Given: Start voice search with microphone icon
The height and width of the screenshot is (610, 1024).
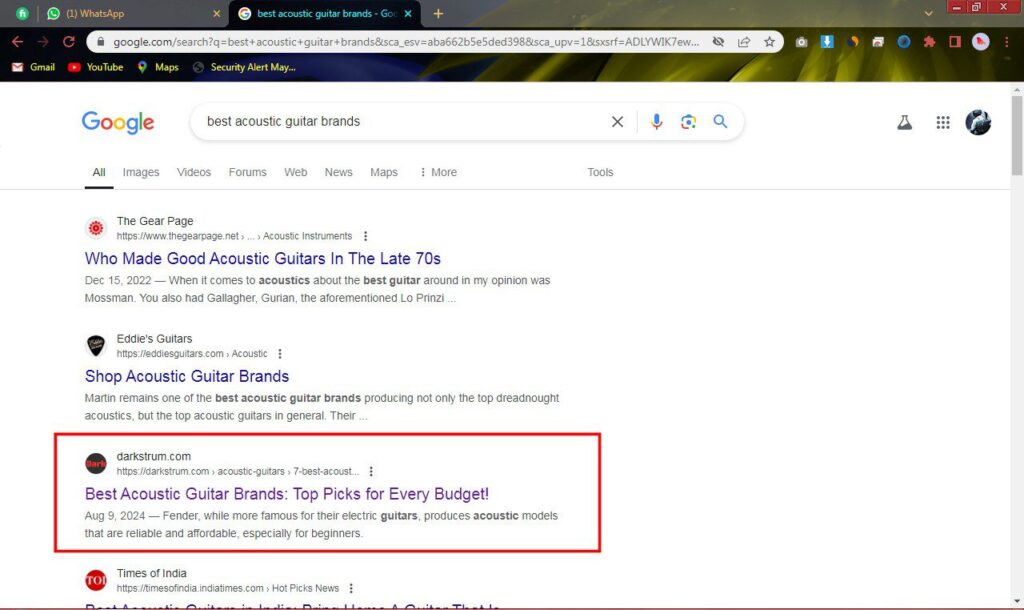Looking at the screenshot, I should (656, 121).
